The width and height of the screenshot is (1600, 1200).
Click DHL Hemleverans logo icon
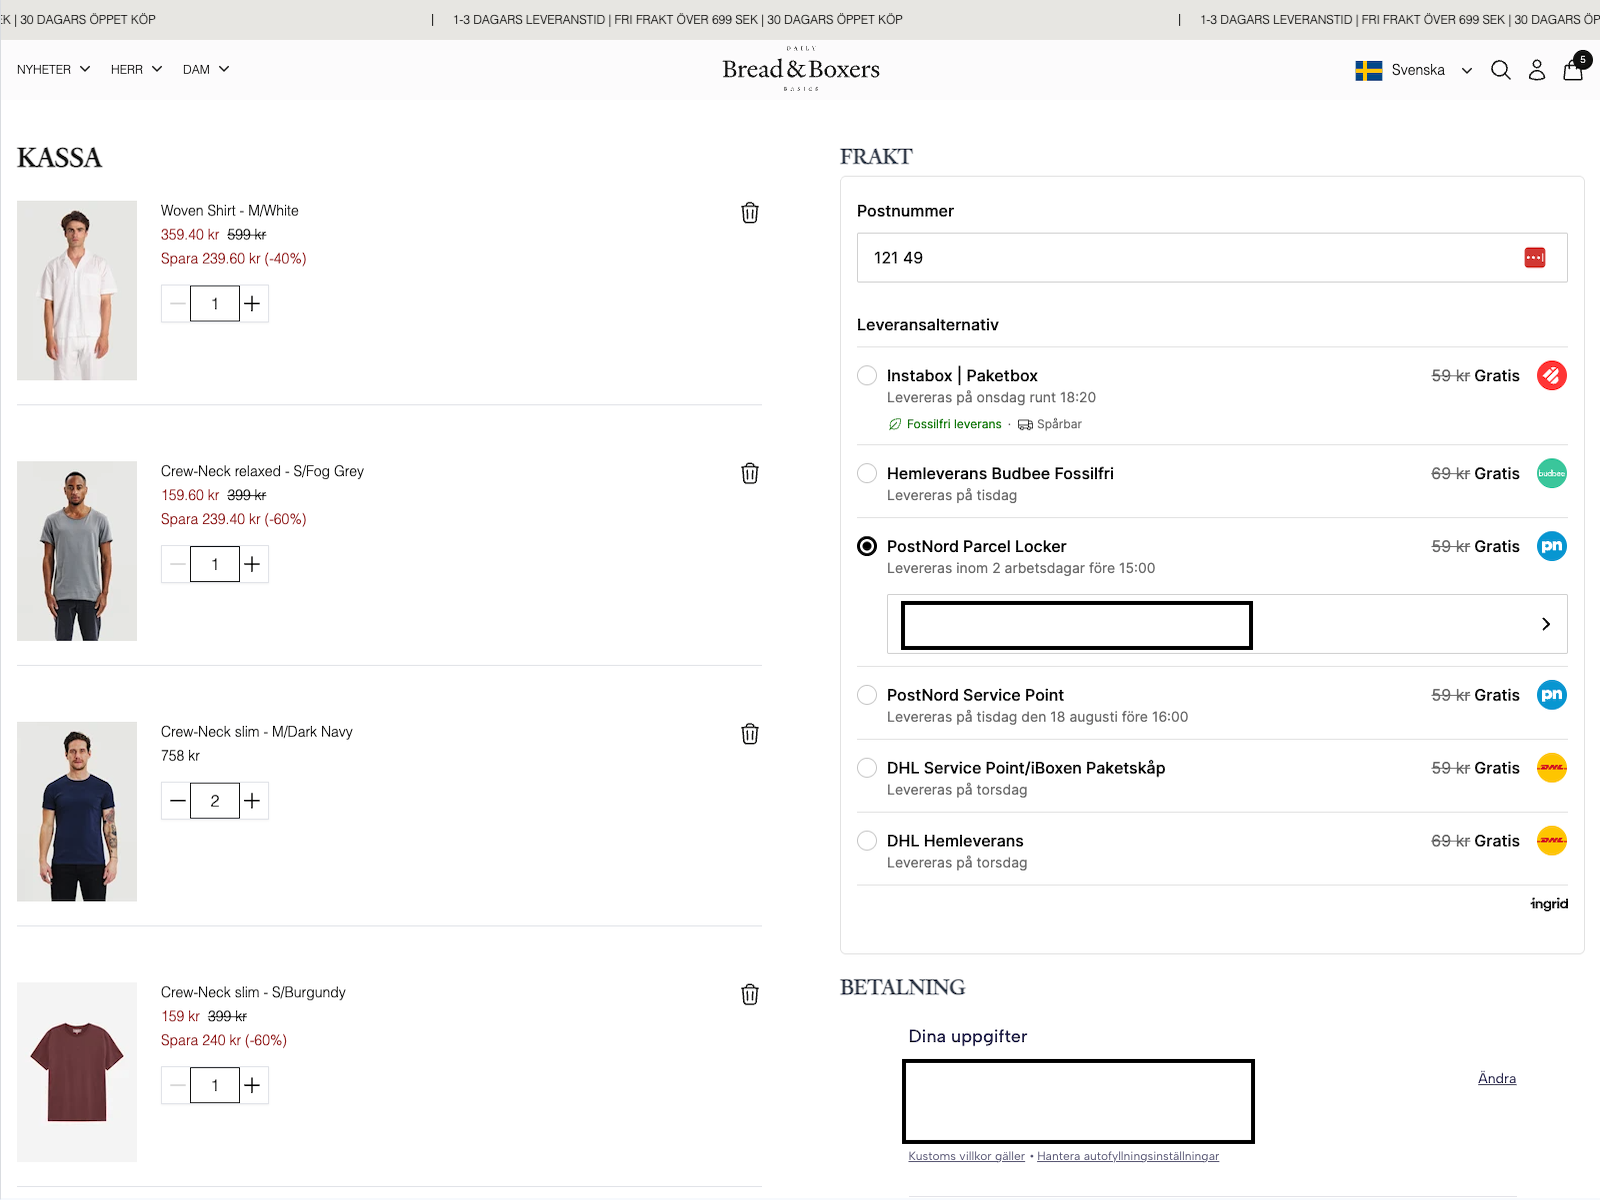tap(1552, 841)
